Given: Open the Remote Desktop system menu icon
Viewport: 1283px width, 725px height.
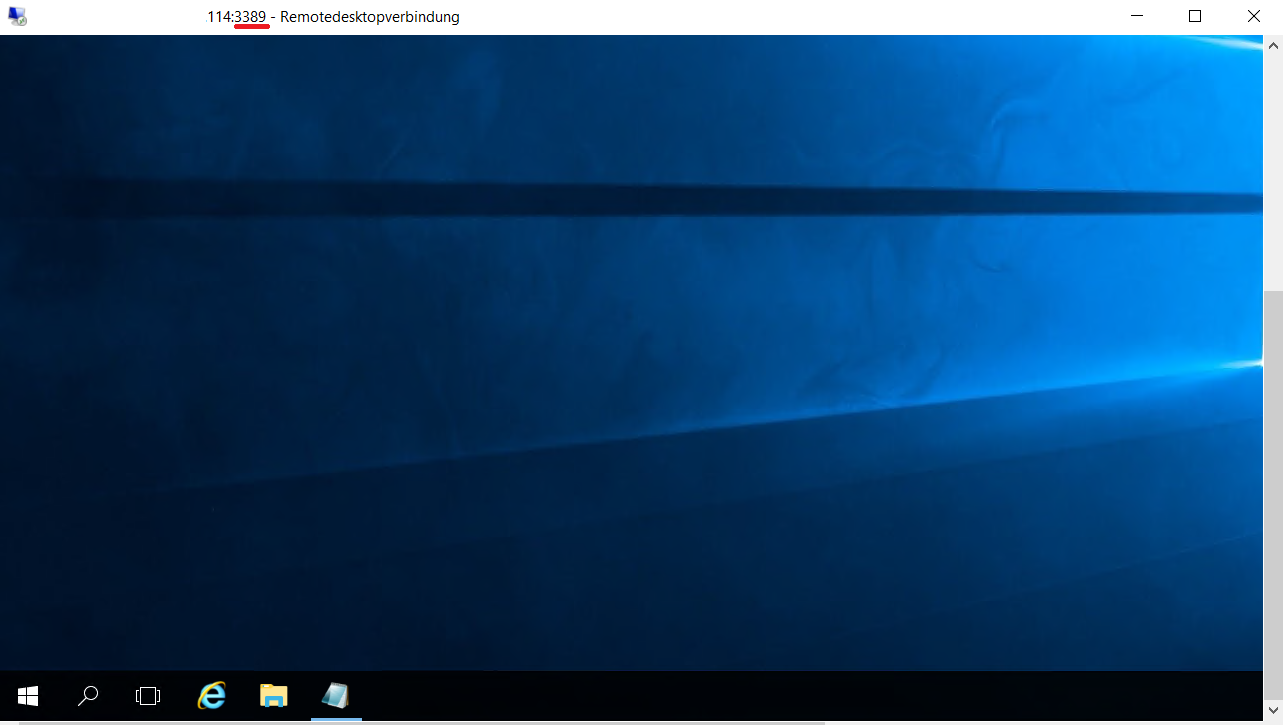Looking at the screenshot, I should [x=17, y=16].
